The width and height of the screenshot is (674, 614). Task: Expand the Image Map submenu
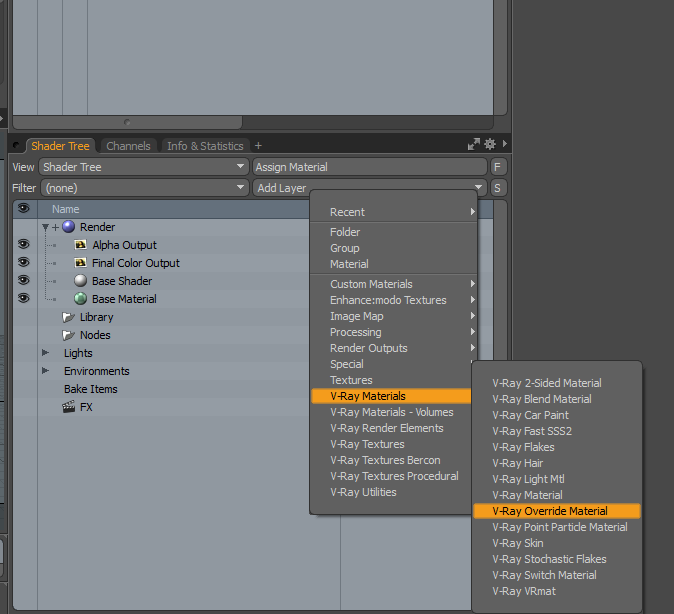[x=393, y=316]
